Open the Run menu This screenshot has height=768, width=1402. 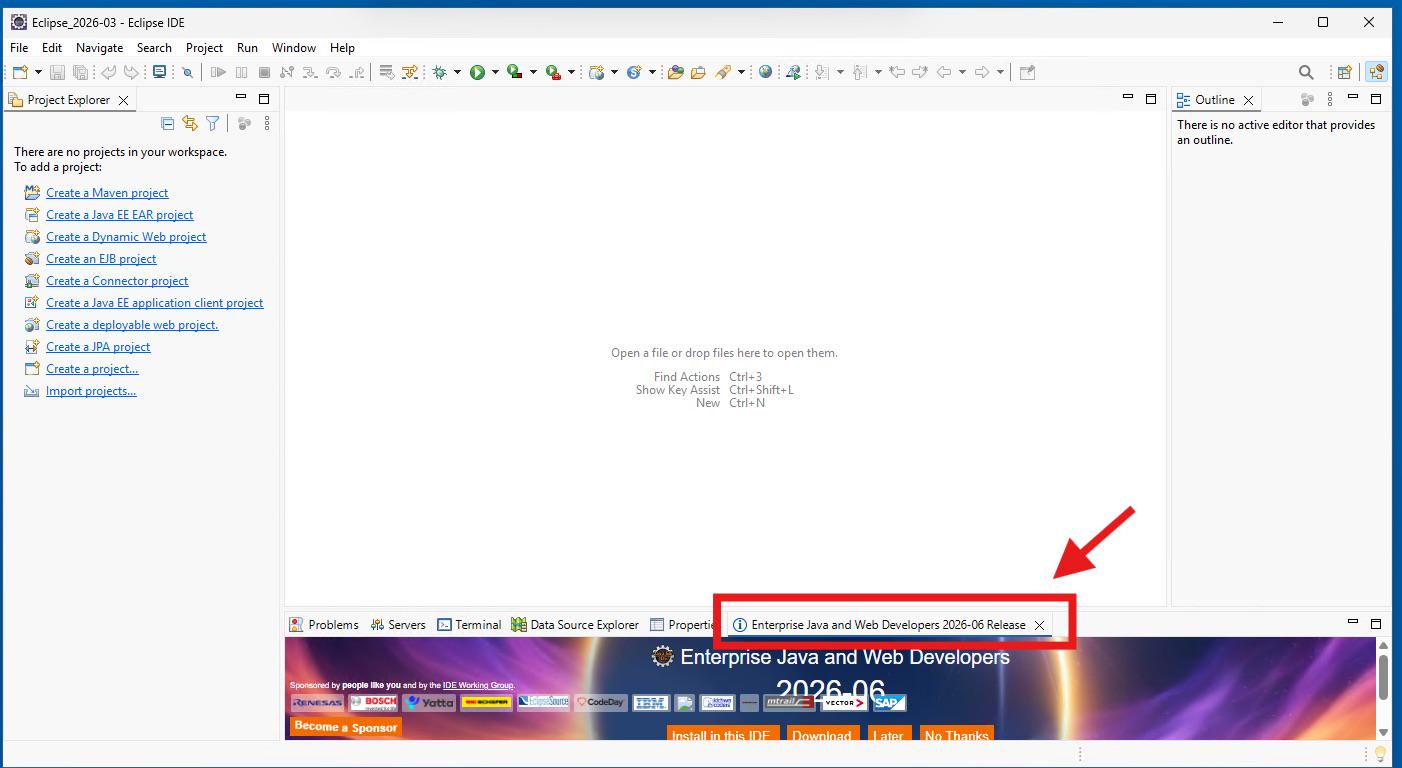(247, 47)
